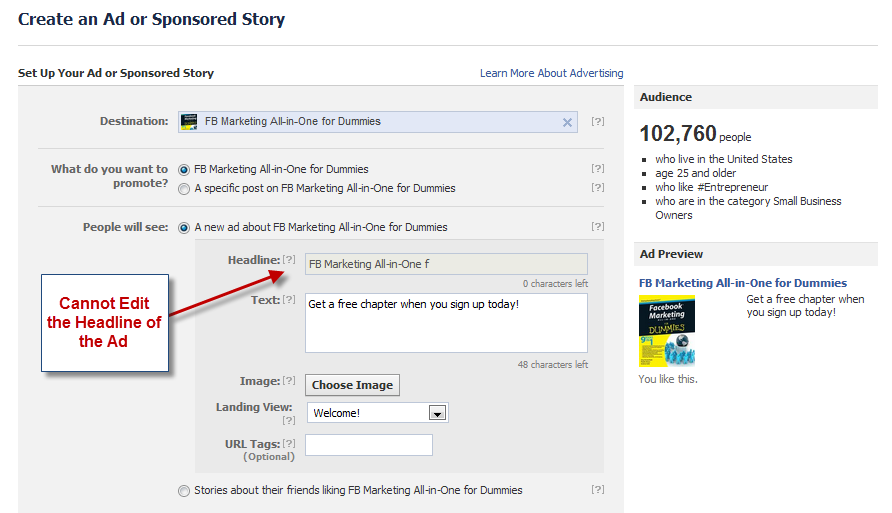Click the help [?] next to Text label
The width and height of the screenshot is (892, 513).
pyautogui.click(x=289, y=299)
